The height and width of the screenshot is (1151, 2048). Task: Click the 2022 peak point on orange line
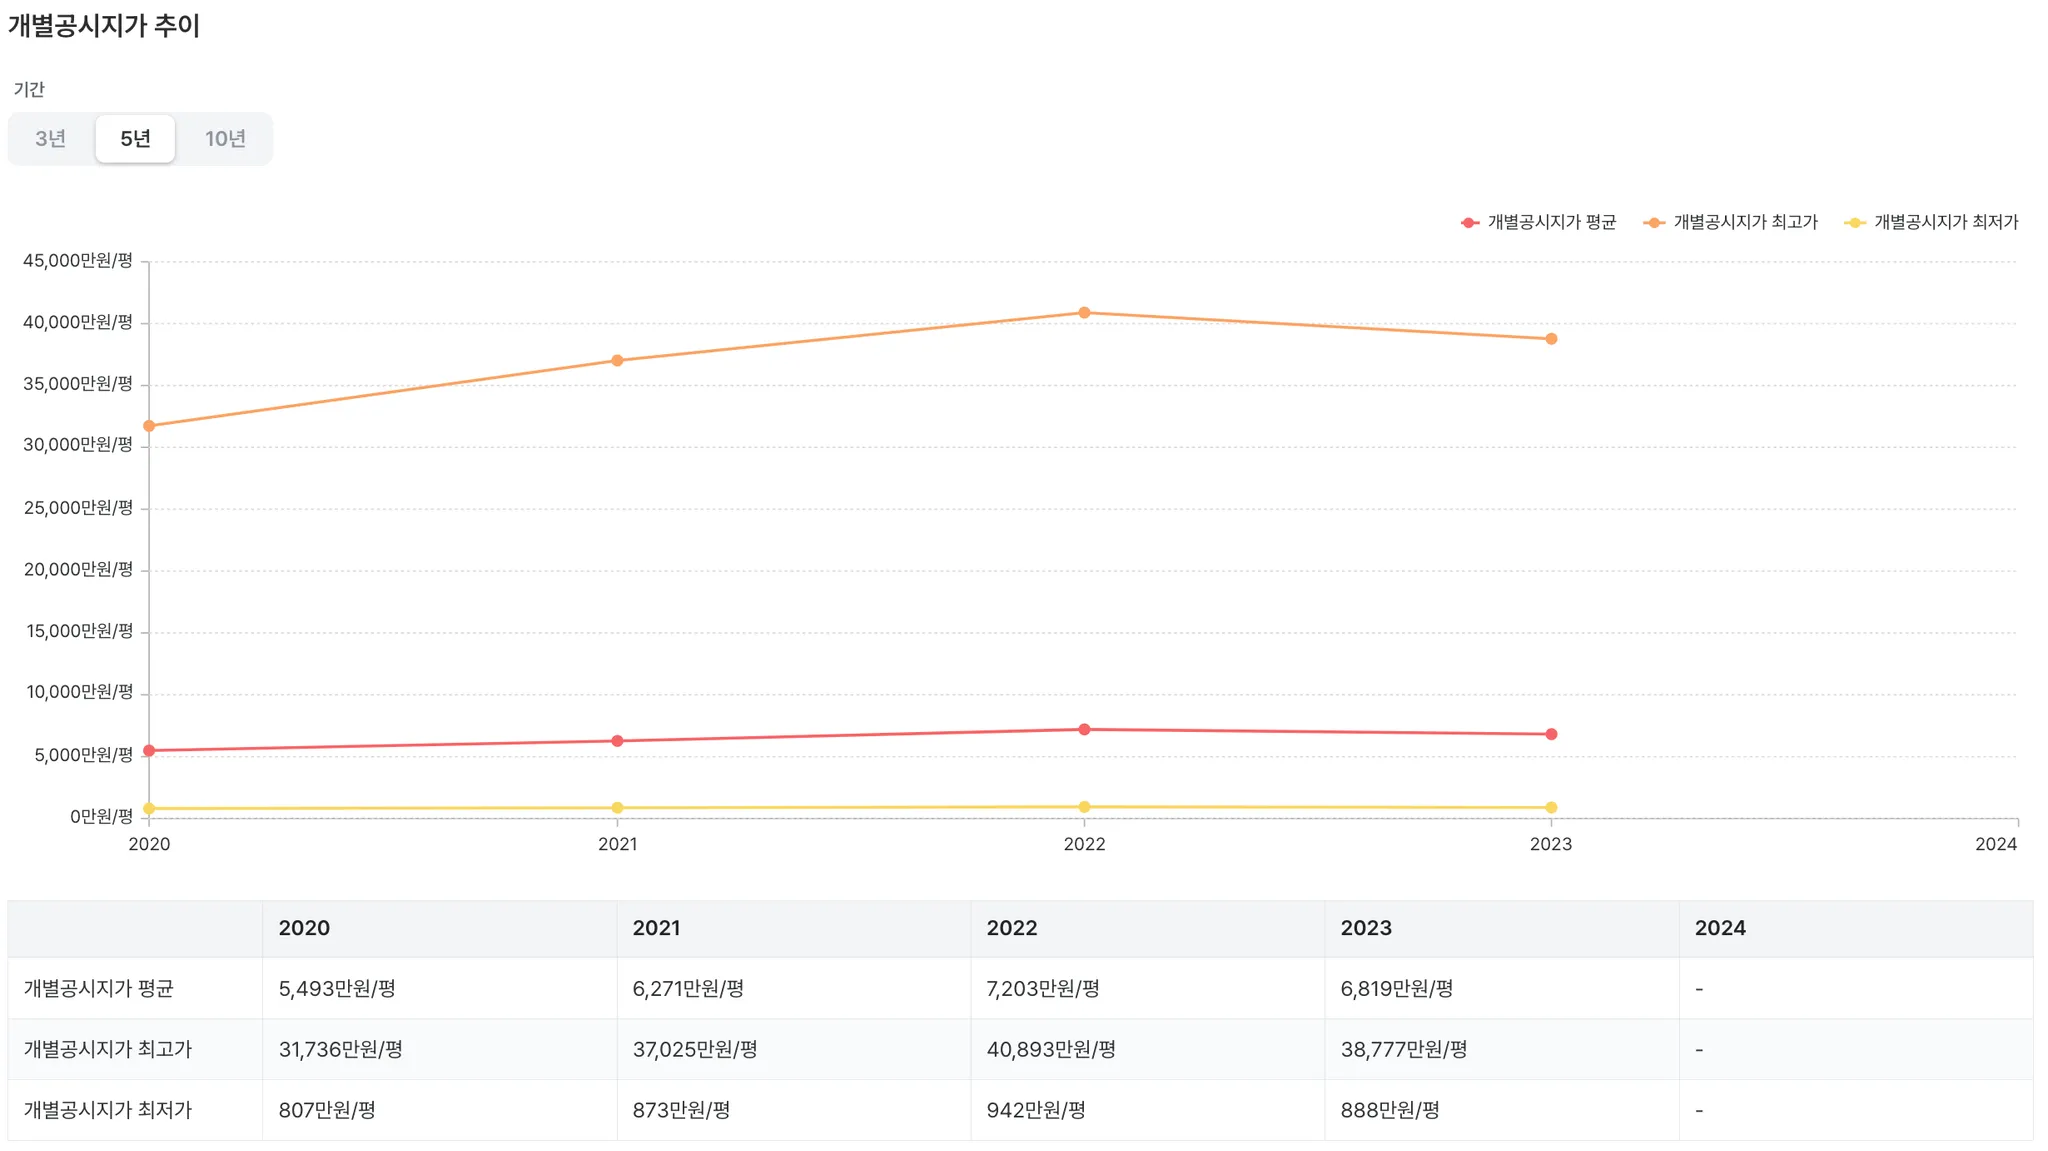point(1084,313)
